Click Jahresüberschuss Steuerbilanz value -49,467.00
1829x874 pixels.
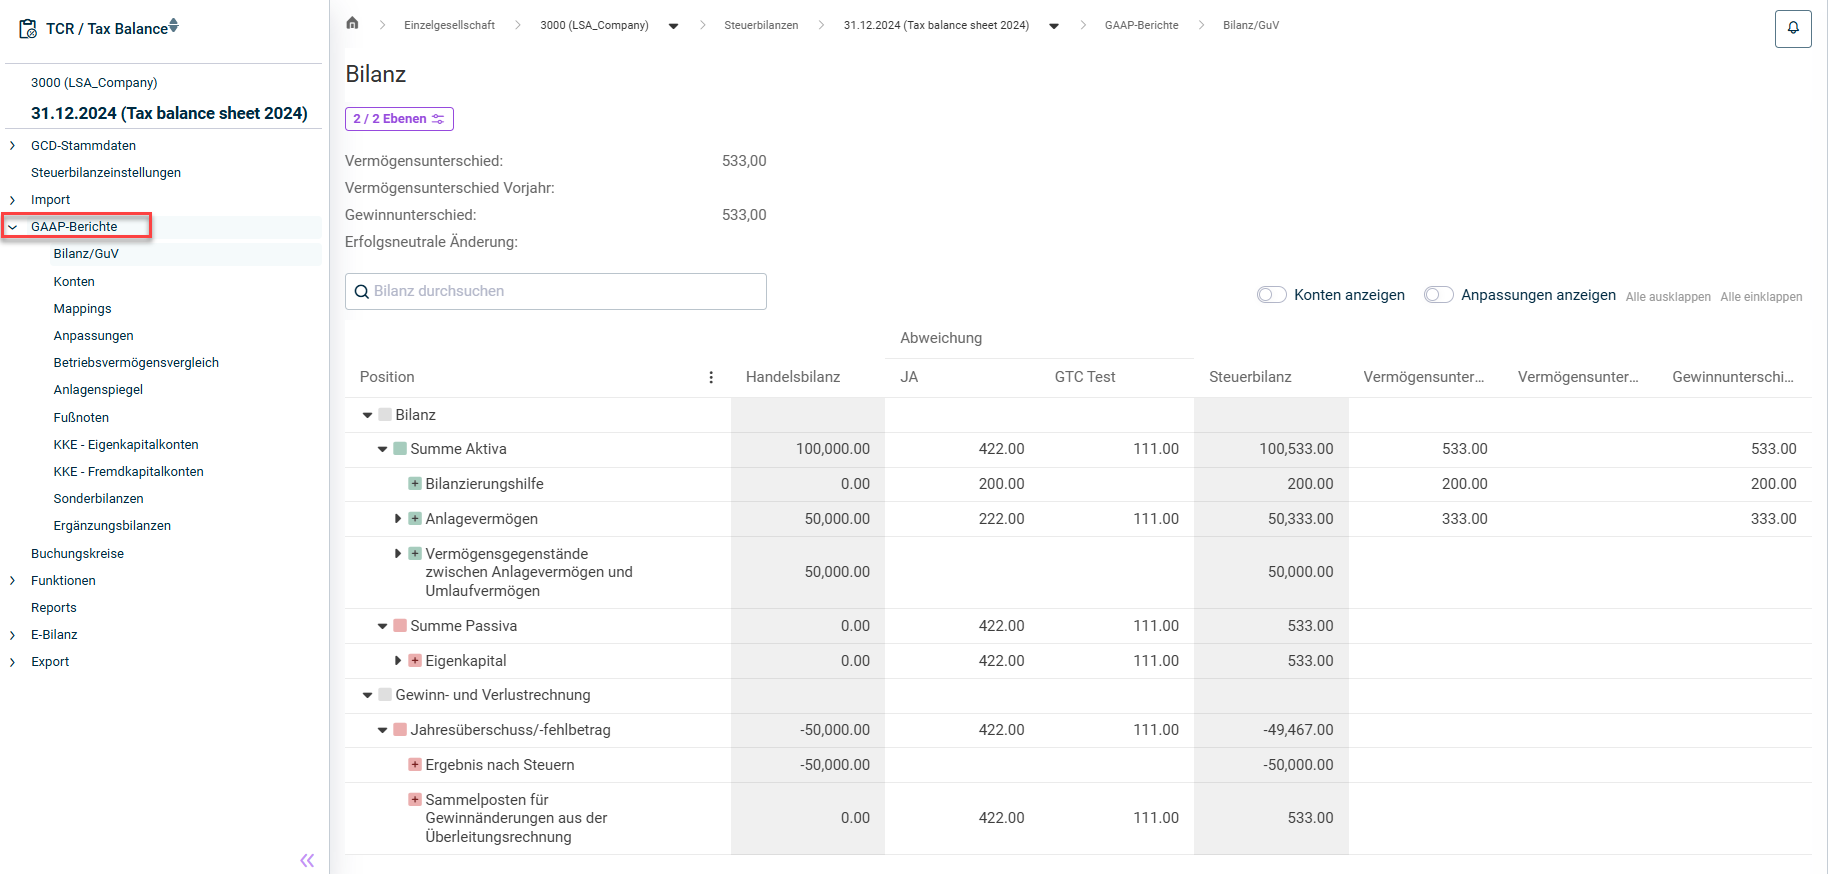click(x=1298, y=730)
